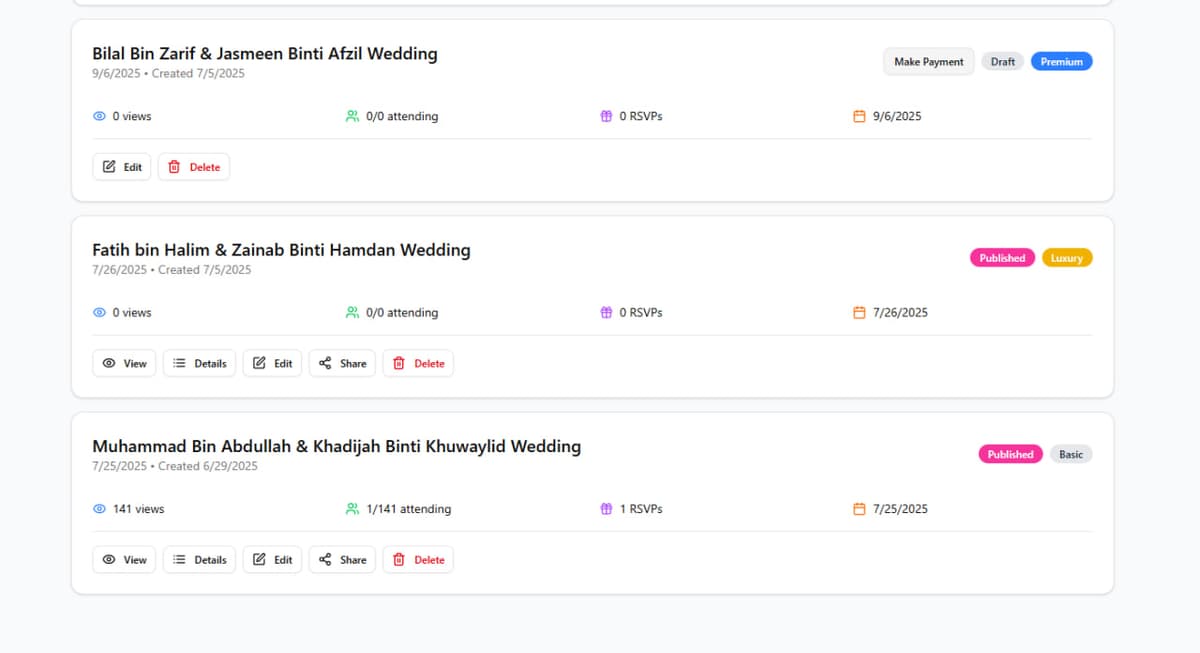The width and height of the screenshot is (1200, 653).
Task: View the Muhammad Bin Abdullah wedding
Action: coord(125,560)
